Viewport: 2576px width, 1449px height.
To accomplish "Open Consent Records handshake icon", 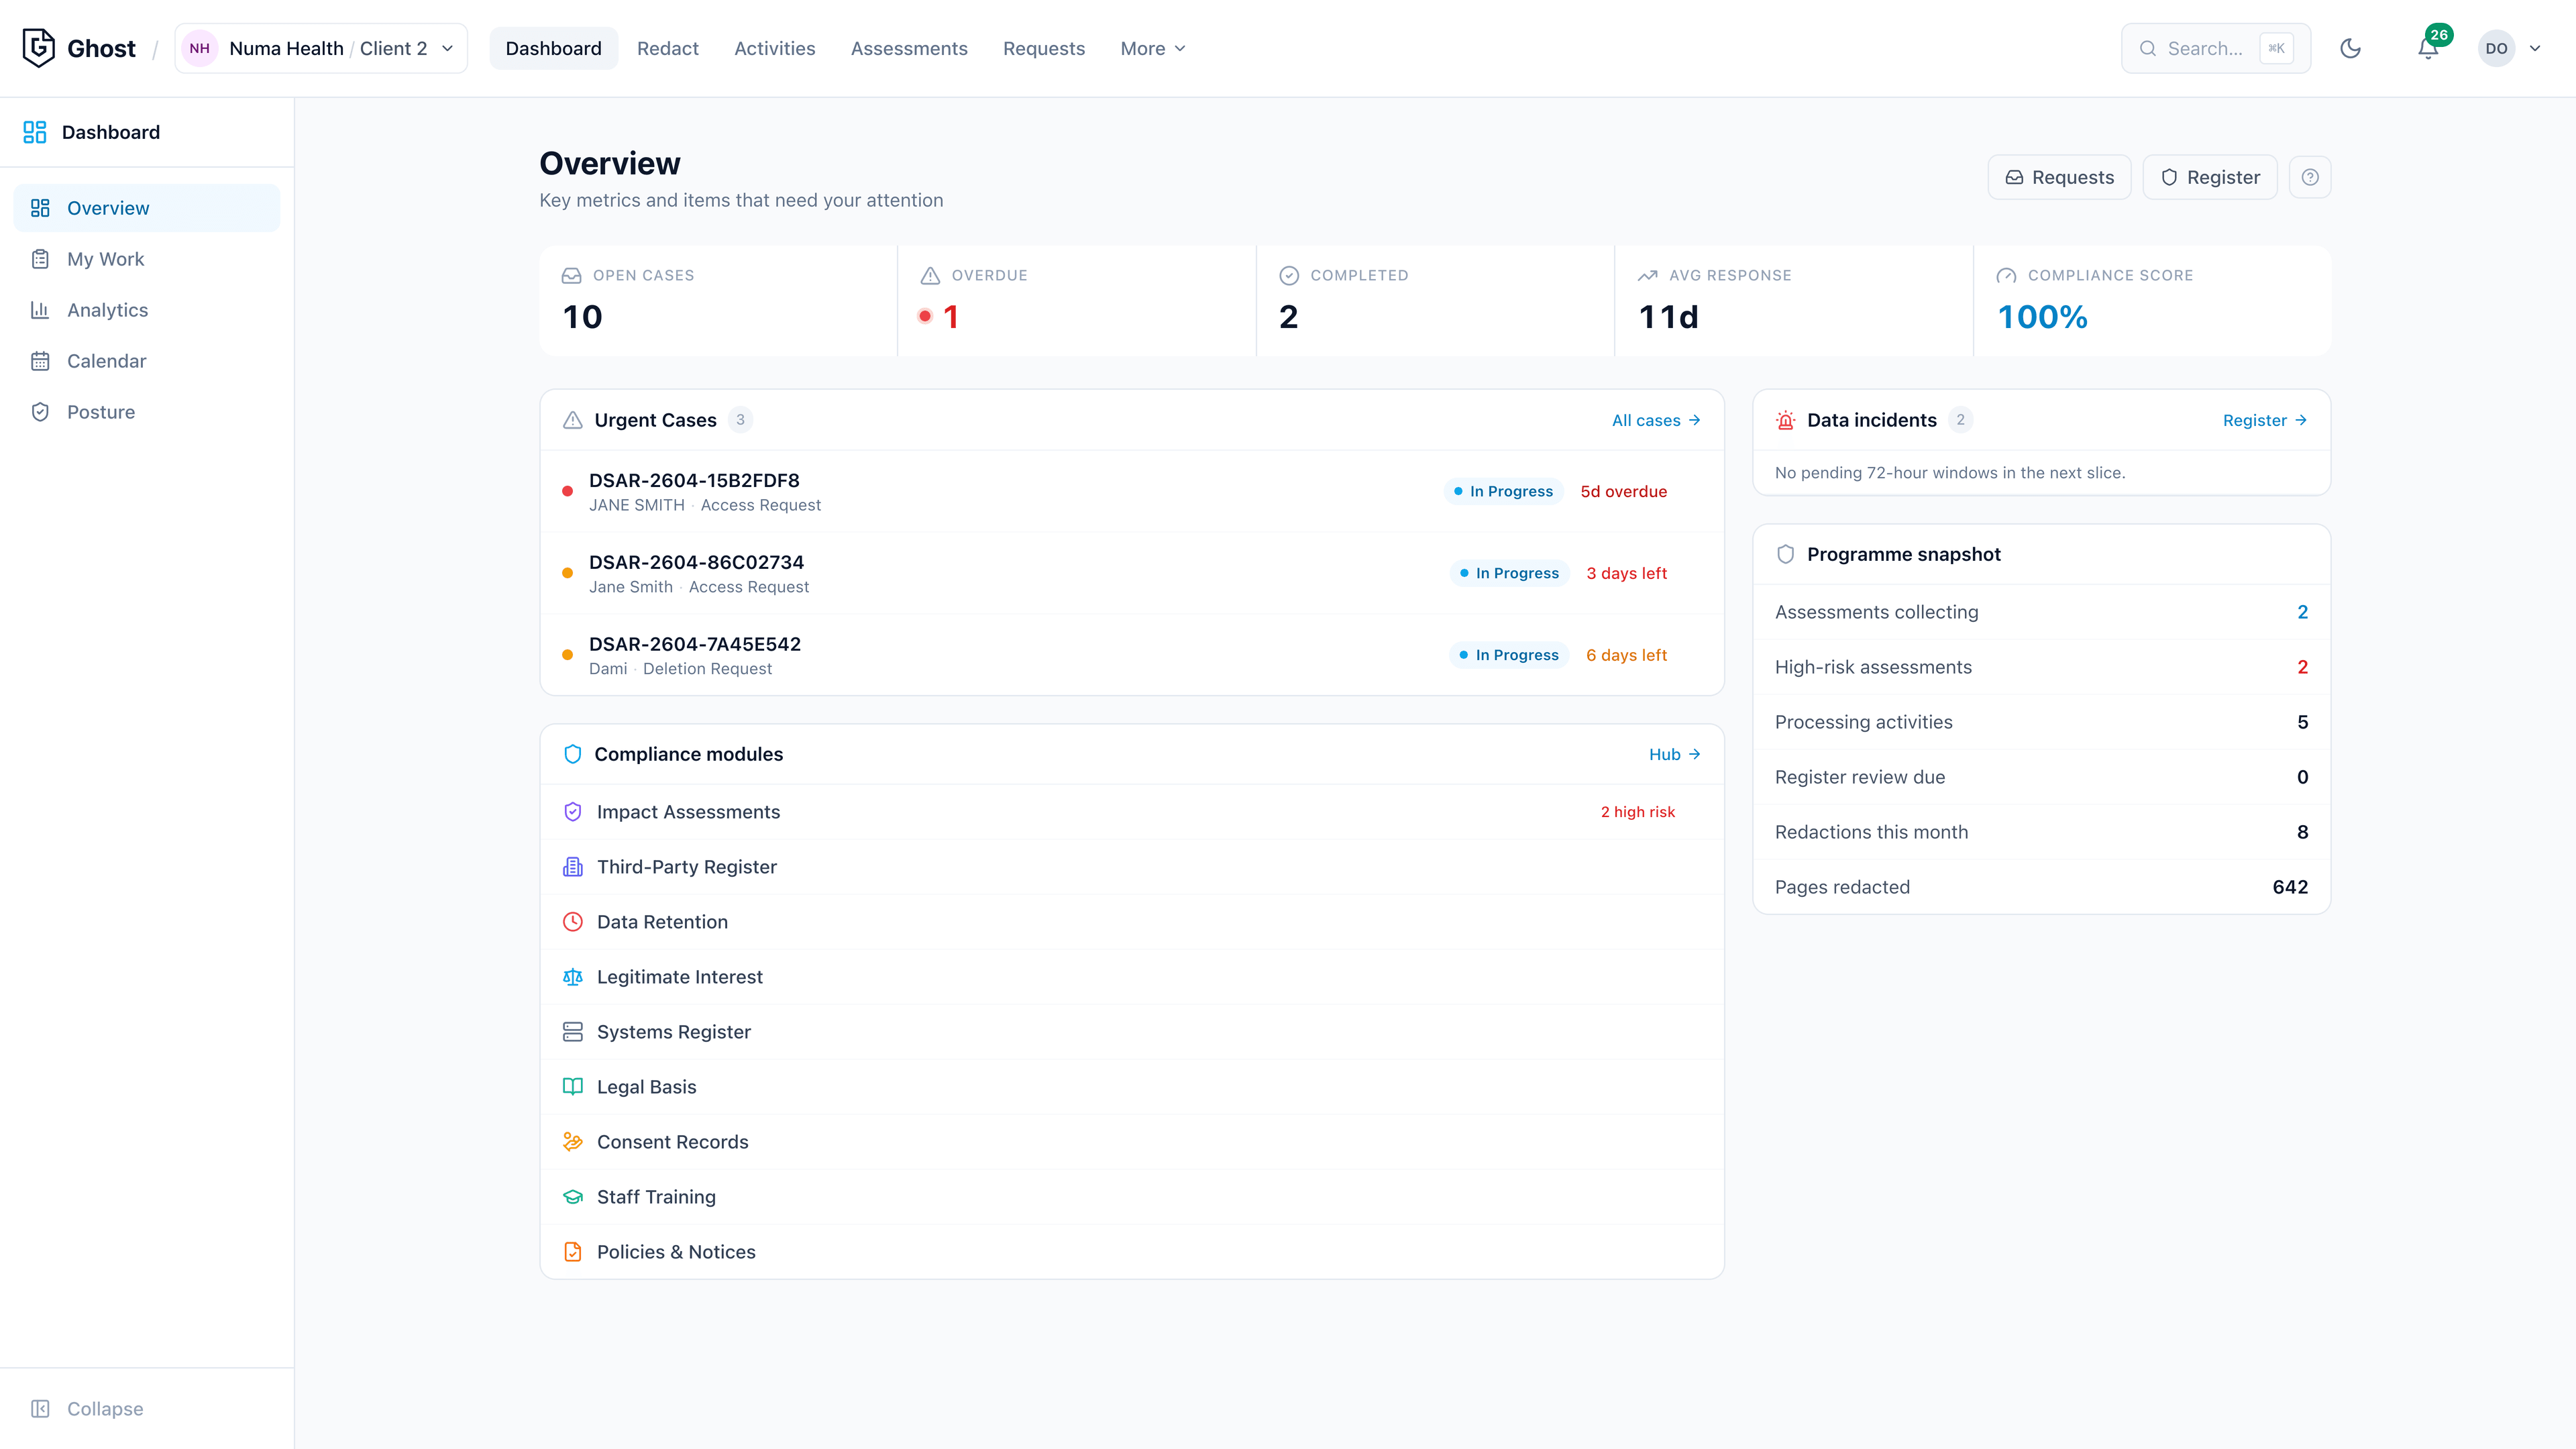I will click(x=572, y=1142).
